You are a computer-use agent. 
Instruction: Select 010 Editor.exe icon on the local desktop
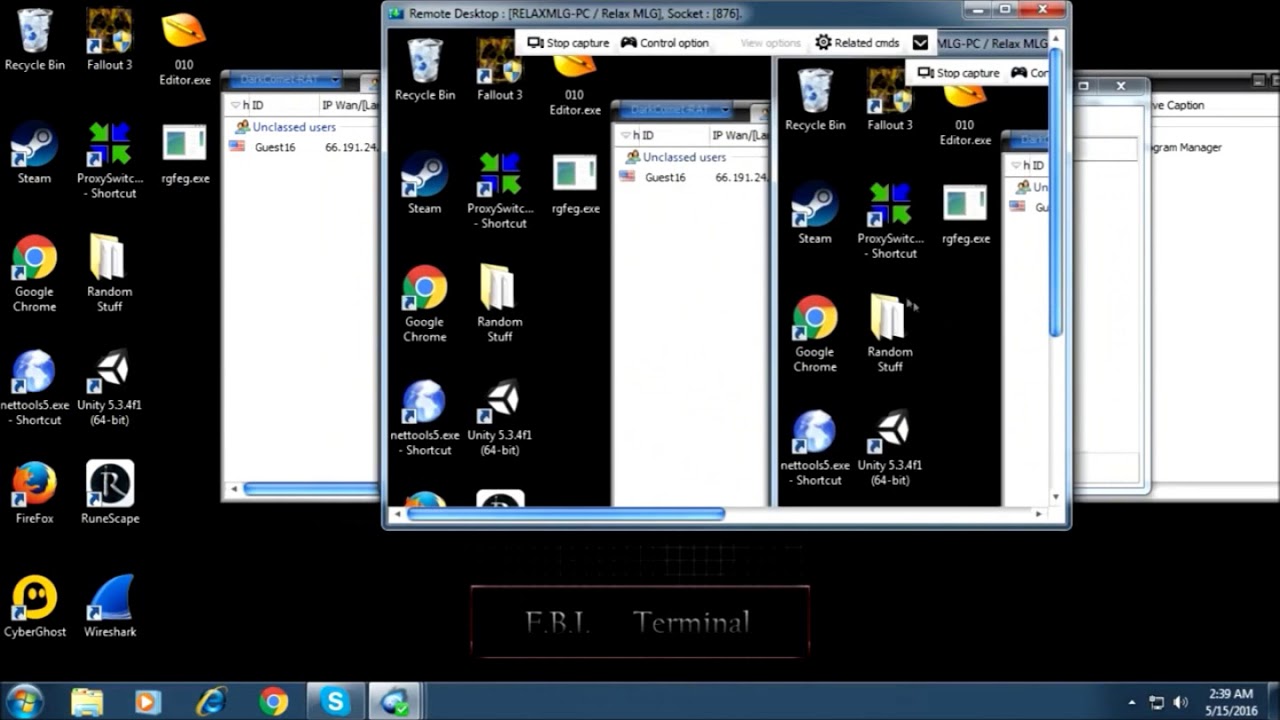pyautogui.click(x=184, y=48)
